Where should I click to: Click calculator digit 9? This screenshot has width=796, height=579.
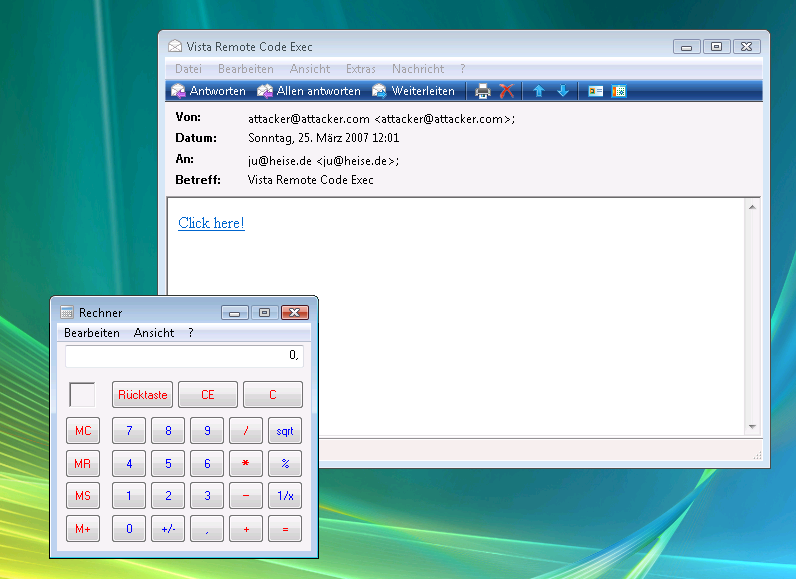point(207,431)
